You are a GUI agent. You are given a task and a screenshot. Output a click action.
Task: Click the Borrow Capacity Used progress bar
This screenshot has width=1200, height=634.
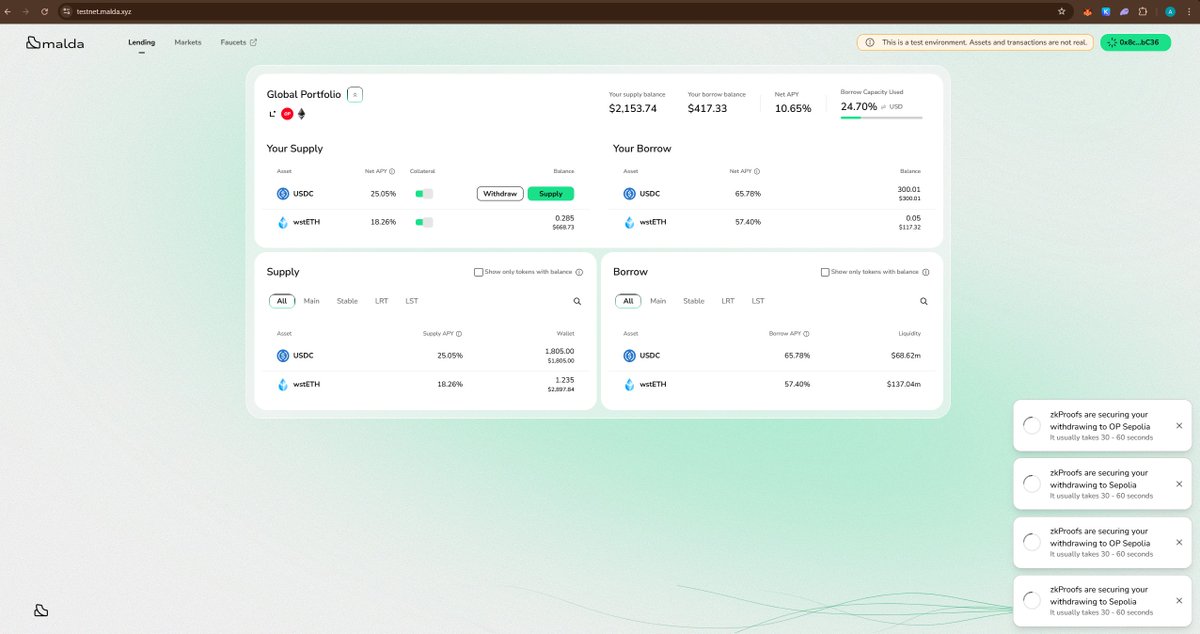881,118
